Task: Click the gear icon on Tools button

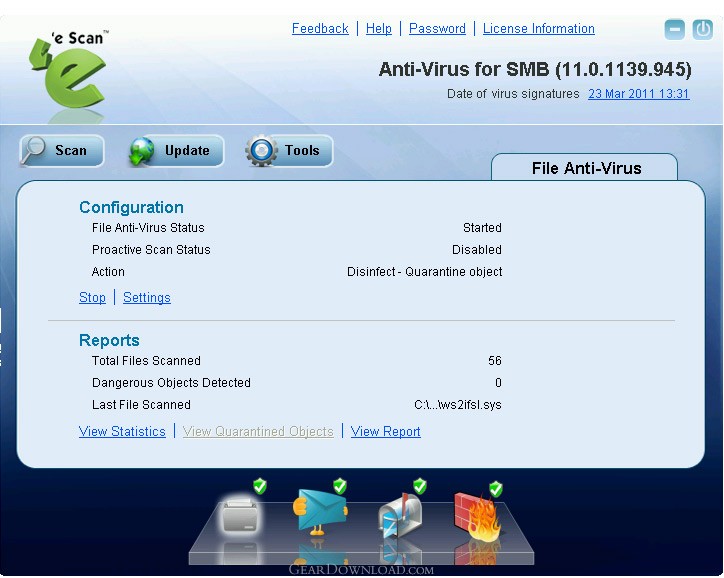Action: coord(261,151)
